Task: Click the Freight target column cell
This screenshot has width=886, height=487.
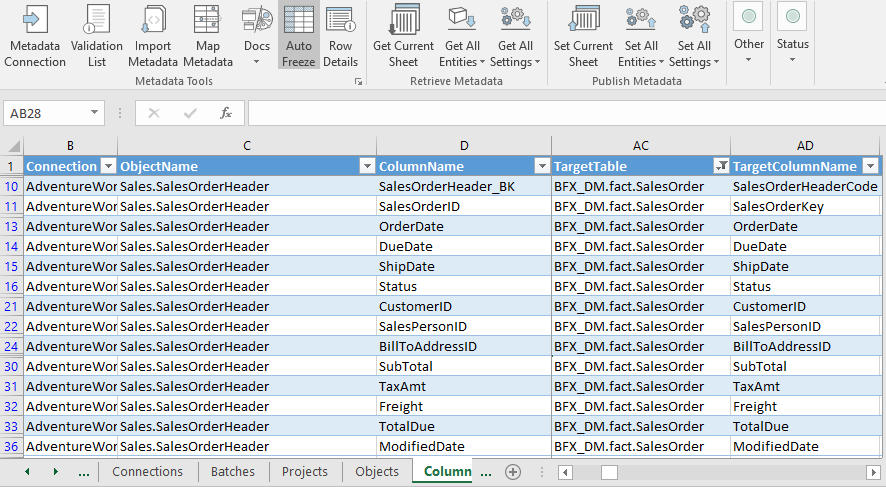Action: [x=805, y=406]
